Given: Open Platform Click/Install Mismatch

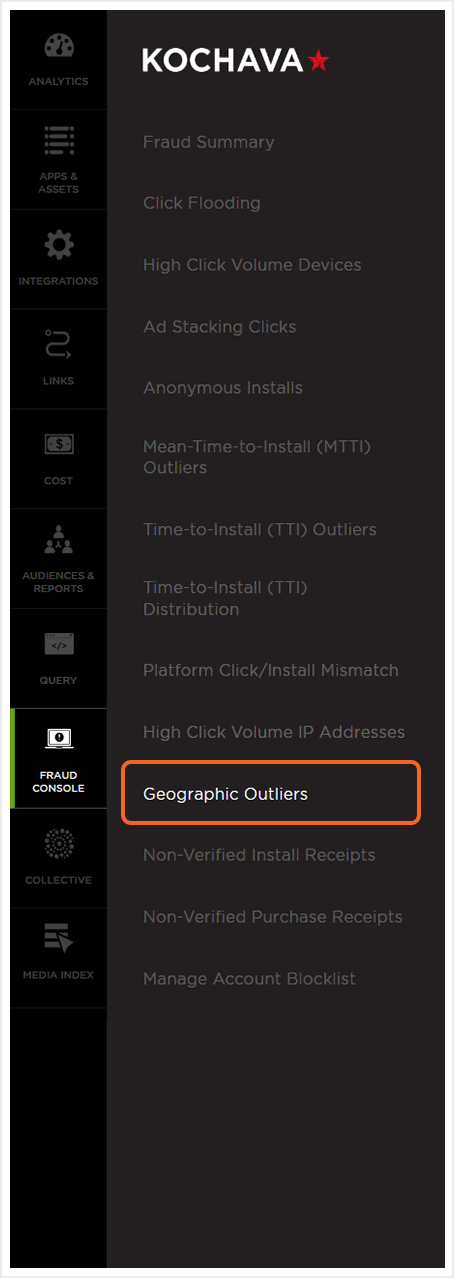Looking at the screenshot, I should pyautogui.click(x=270, y=670).
